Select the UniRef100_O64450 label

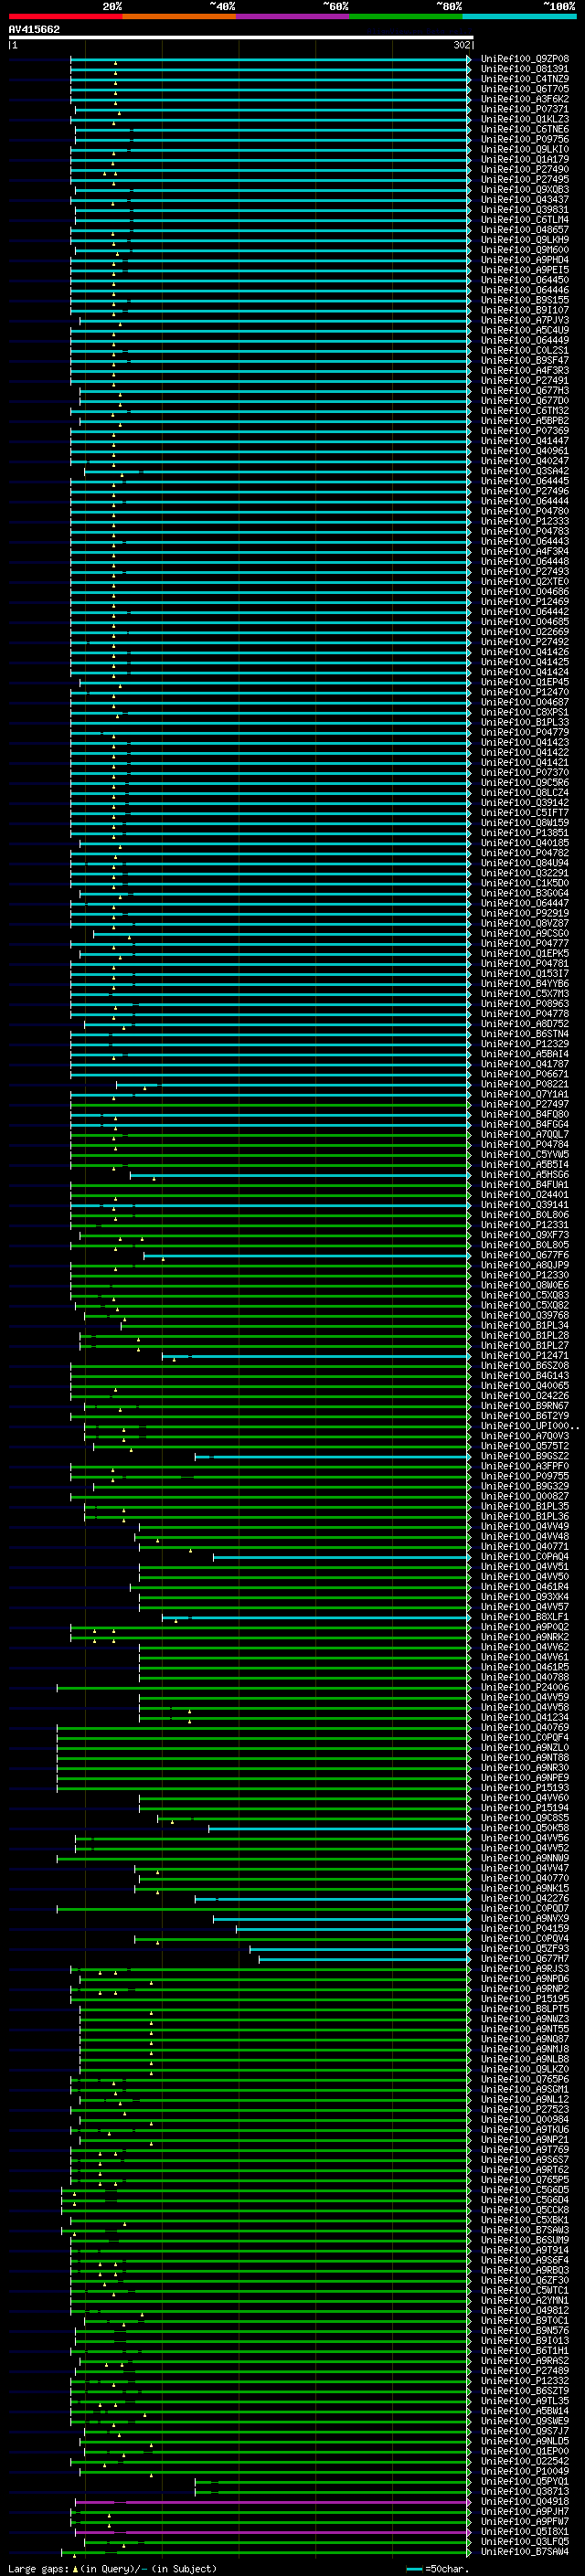click(x=525, y=280)
